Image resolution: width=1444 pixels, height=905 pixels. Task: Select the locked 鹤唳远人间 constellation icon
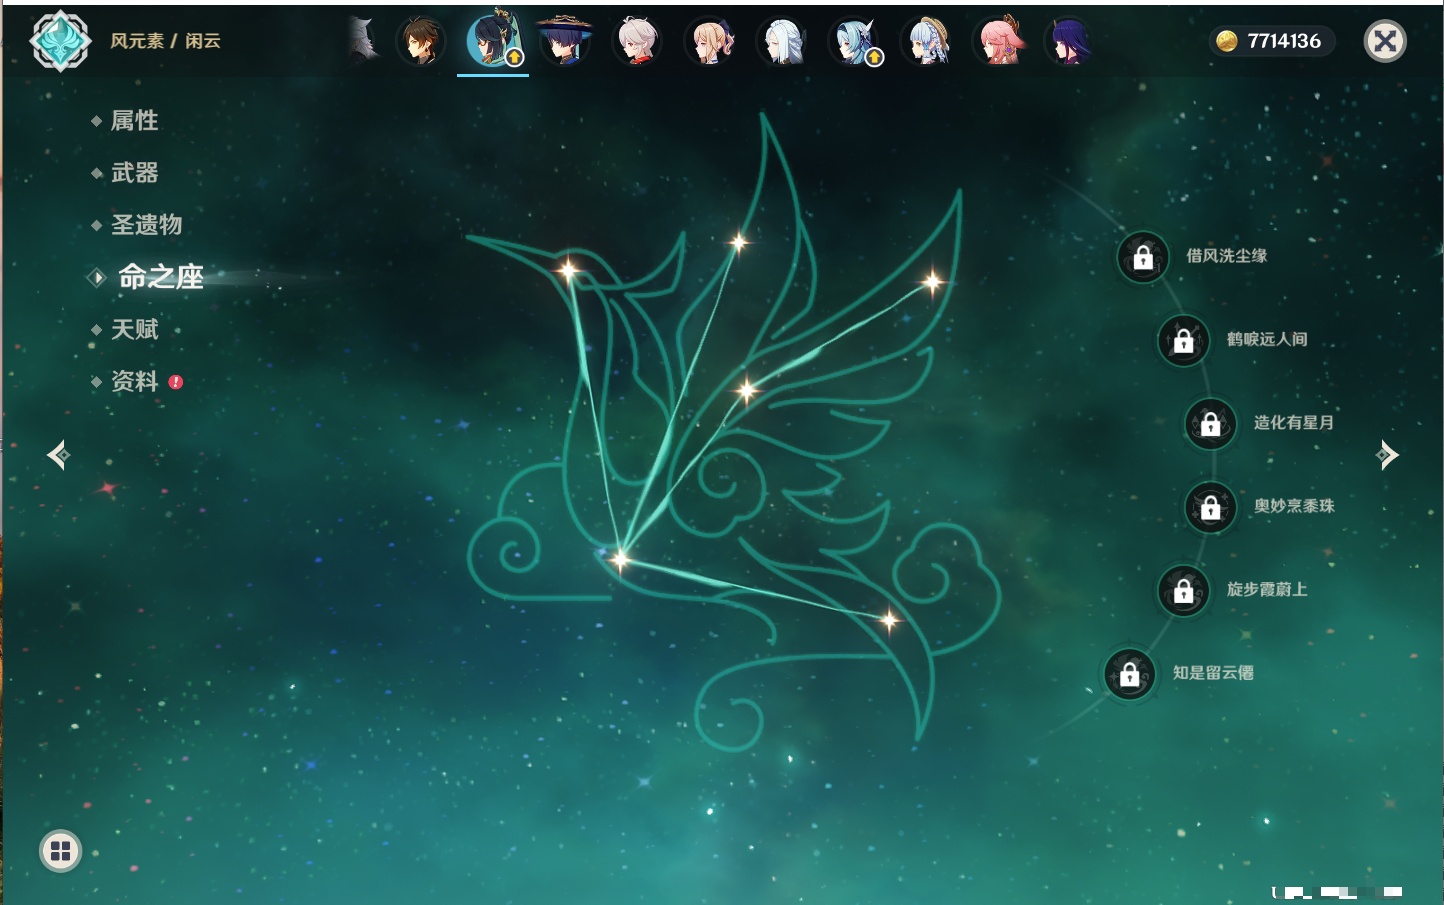(1183, 341)
